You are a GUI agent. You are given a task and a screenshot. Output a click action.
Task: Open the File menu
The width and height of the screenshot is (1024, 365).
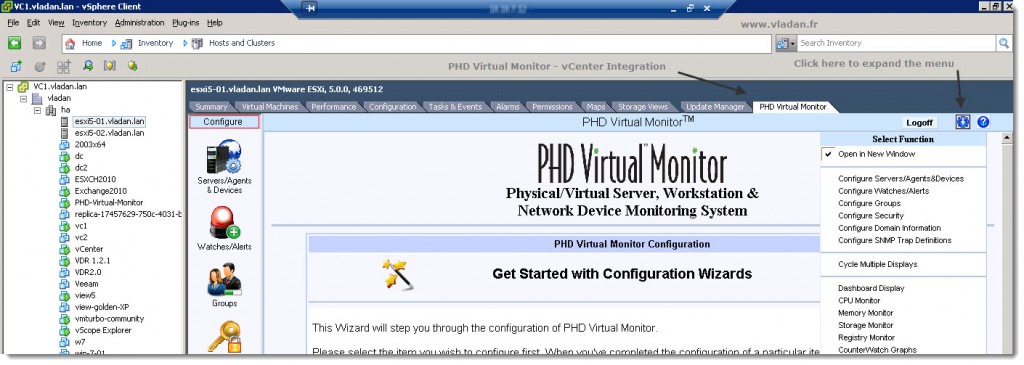coord(13,23)
